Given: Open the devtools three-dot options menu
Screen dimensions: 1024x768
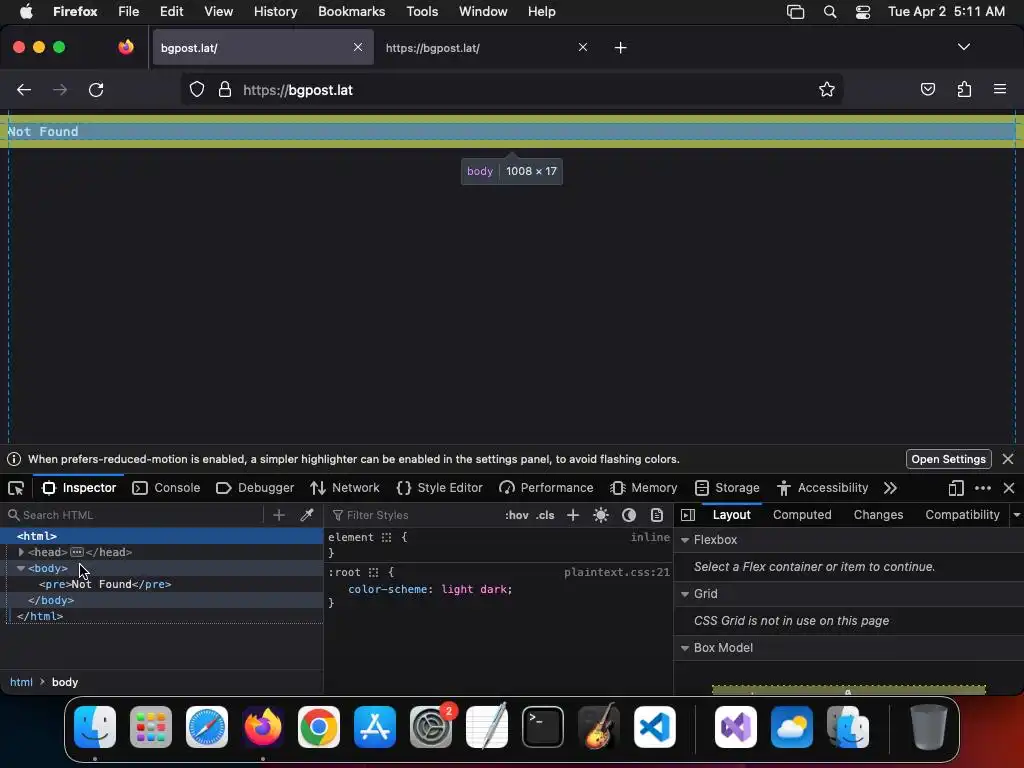Looking at the screenshot, I should click(x=982, y=488).
